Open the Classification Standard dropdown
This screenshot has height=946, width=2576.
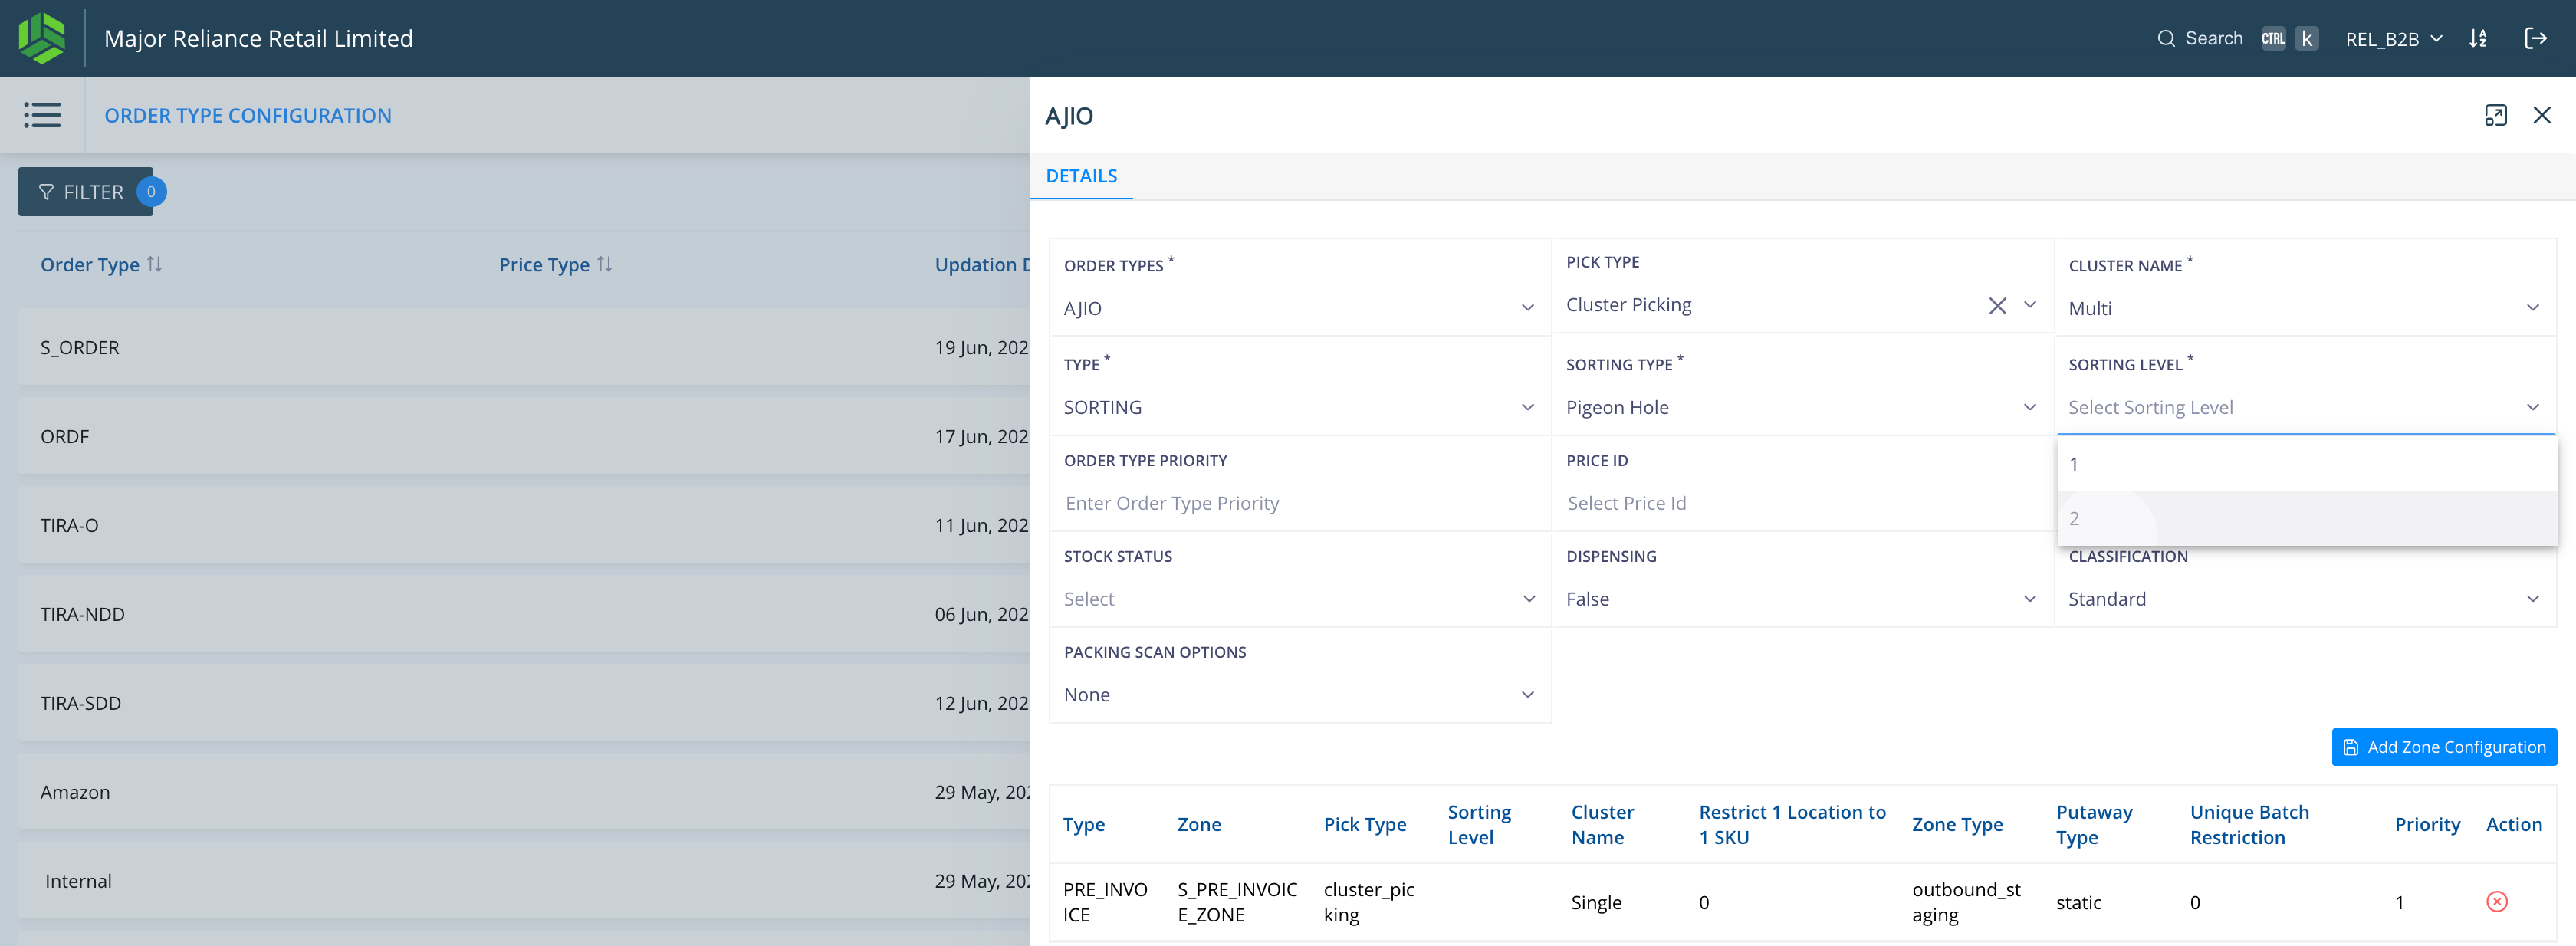click(x=2304, y=599)
